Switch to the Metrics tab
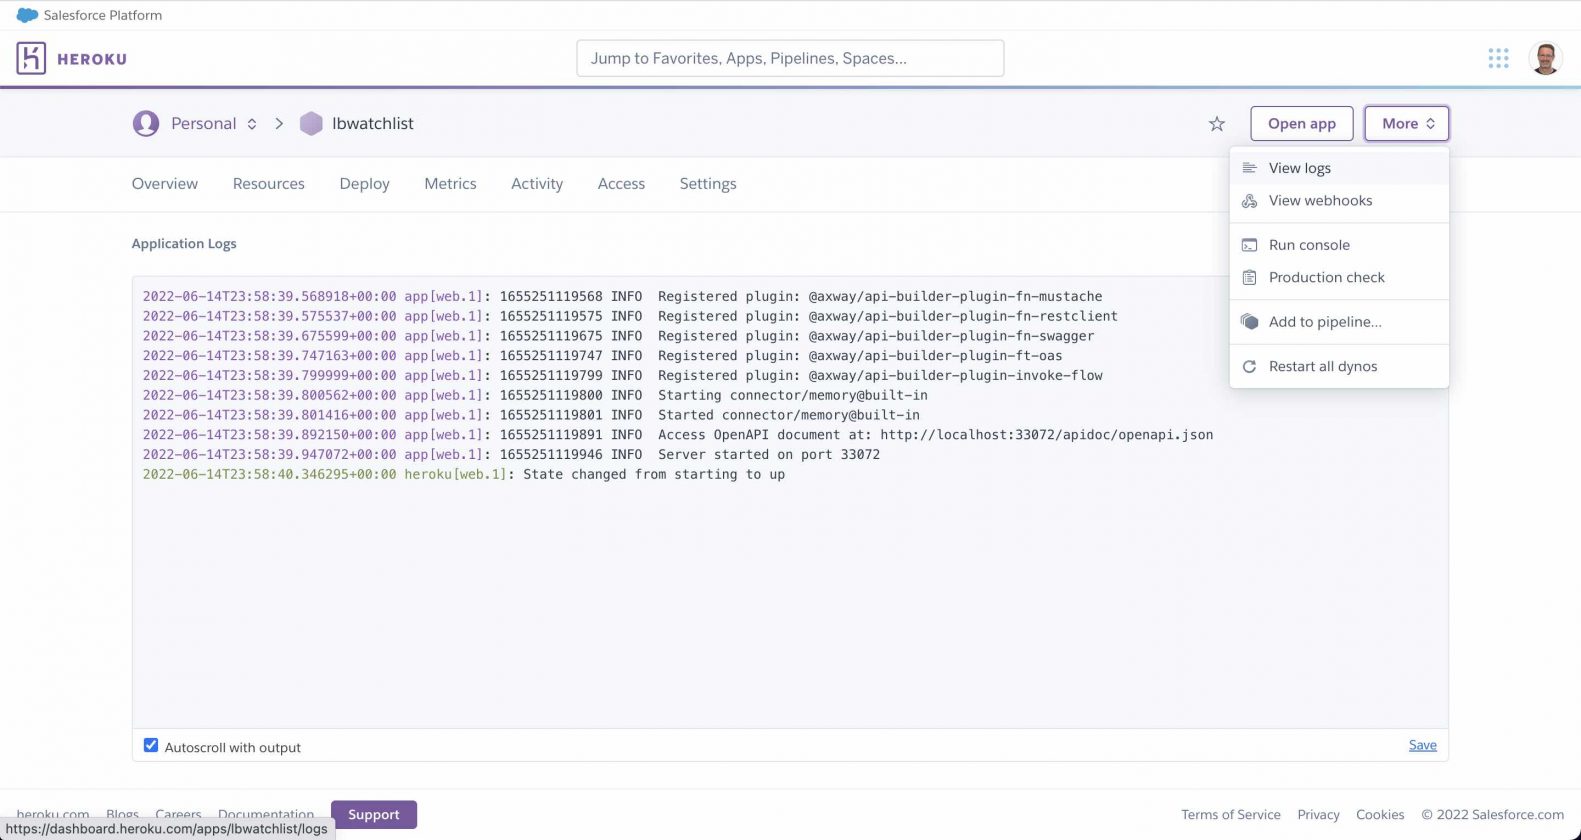 pos(450,184)
